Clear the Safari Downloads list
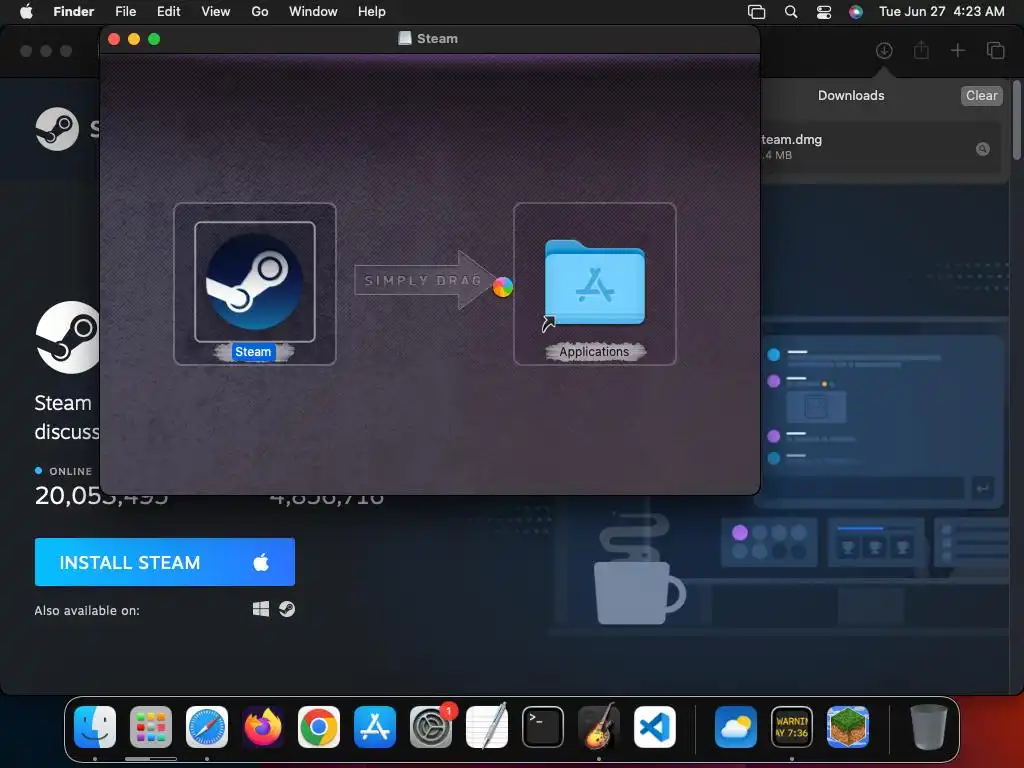1024x768 pixels. tap(981, 95)
